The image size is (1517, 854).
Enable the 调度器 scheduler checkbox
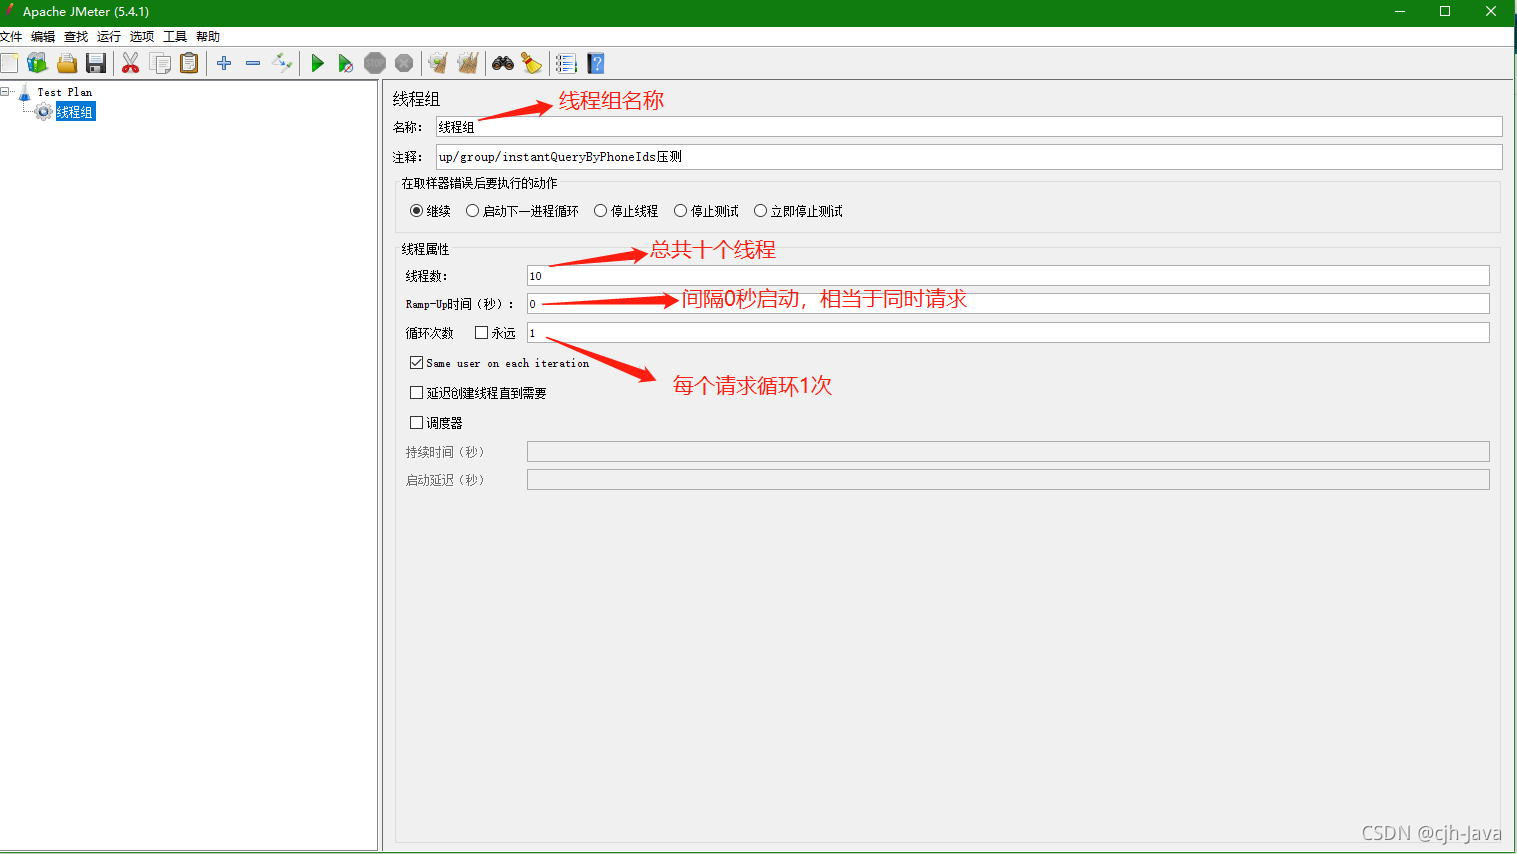pyautogui.click(x=416, y=423)
